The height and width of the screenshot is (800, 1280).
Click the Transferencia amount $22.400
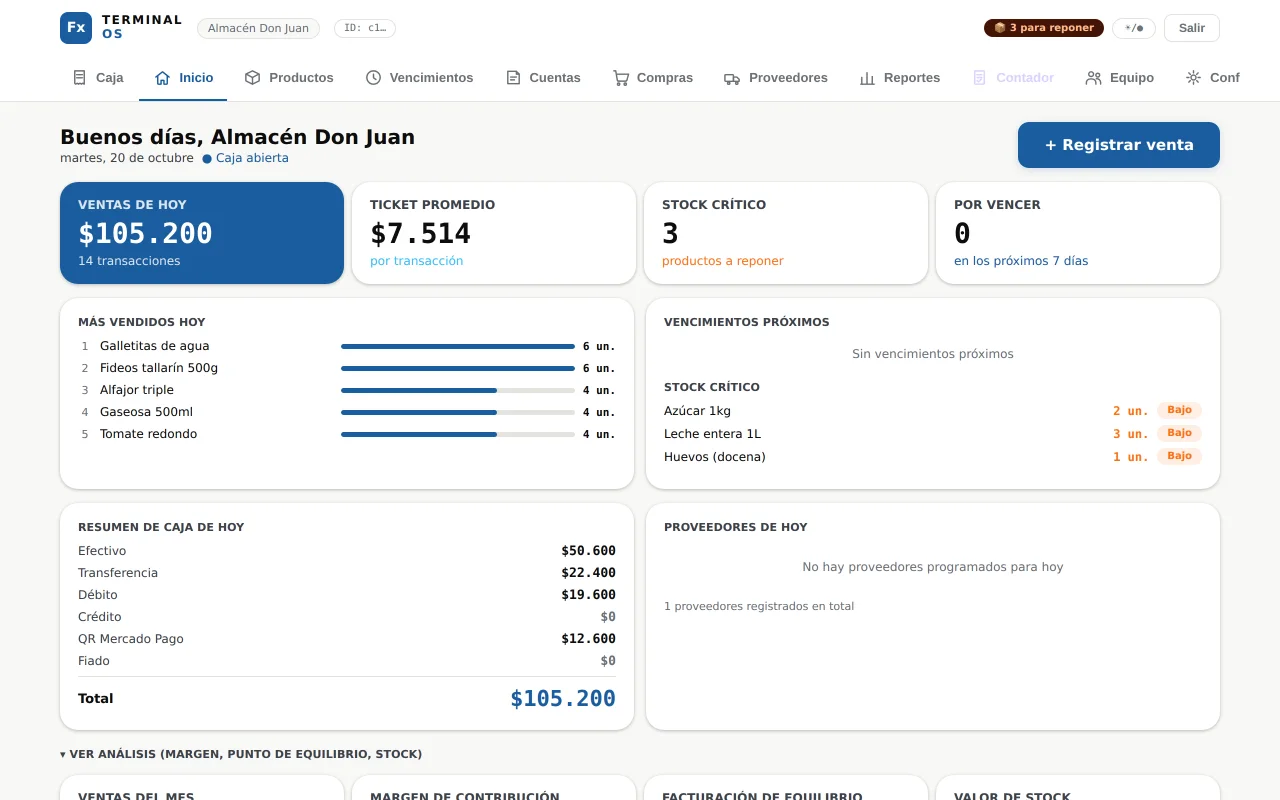point(588,573)
